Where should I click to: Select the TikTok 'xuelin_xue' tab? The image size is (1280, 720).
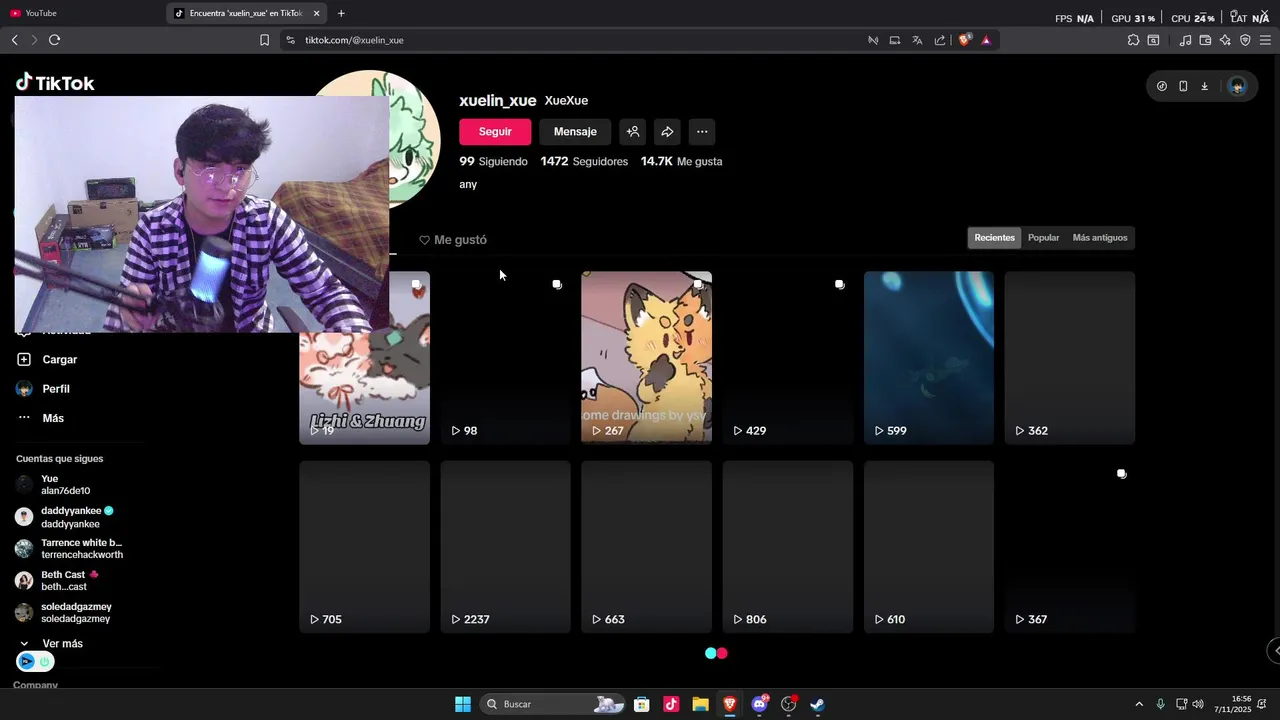247,13
